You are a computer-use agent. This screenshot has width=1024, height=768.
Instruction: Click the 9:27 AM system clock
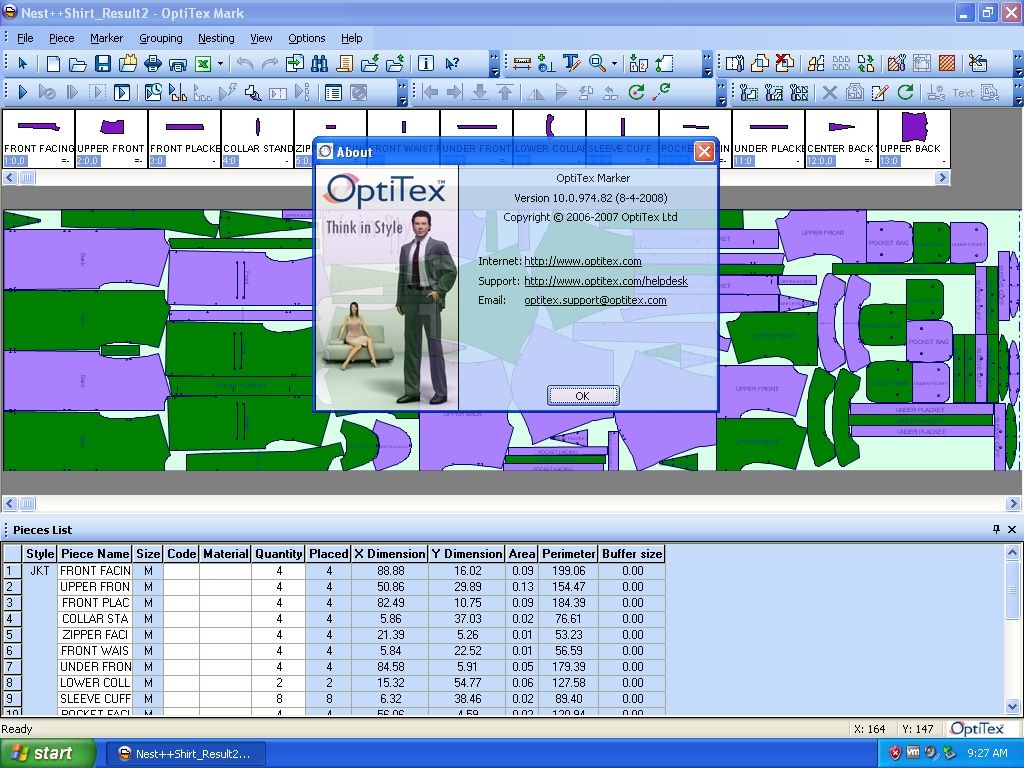pyautogui.click(x=987, y=754)
